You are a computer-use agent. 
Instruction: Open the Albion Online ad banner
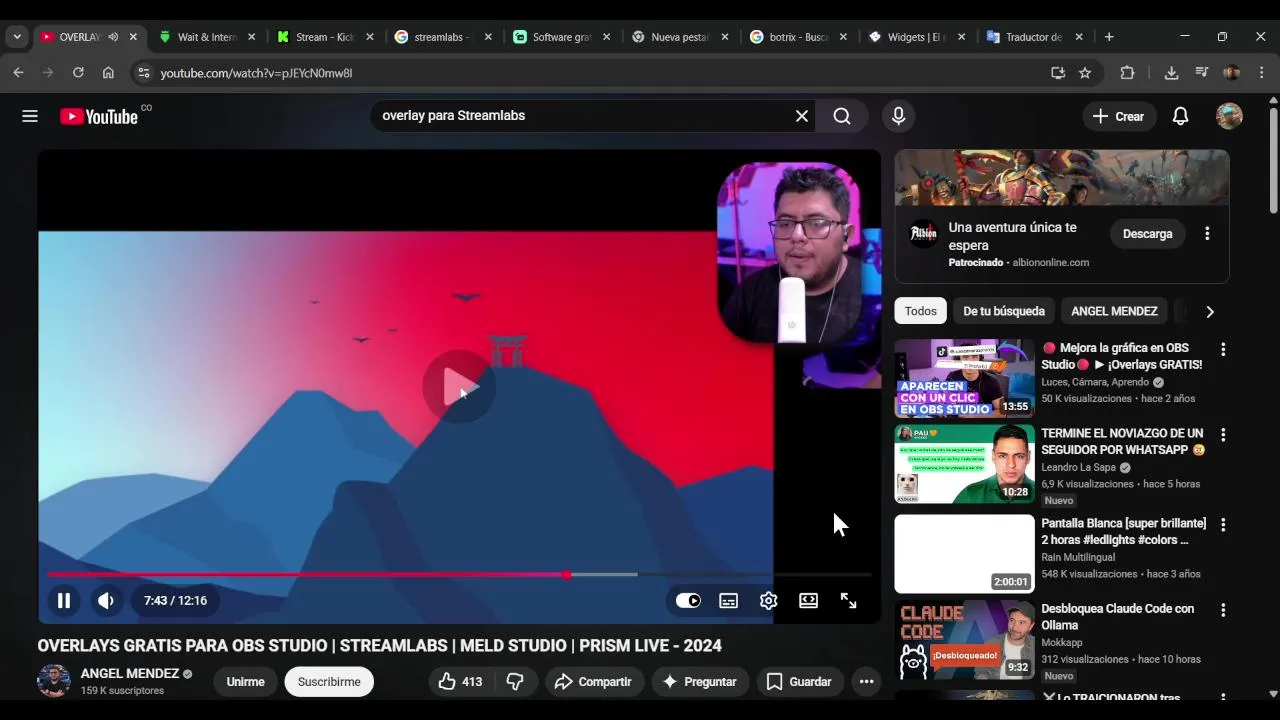pyautogui.click(x=1062, y=178)
